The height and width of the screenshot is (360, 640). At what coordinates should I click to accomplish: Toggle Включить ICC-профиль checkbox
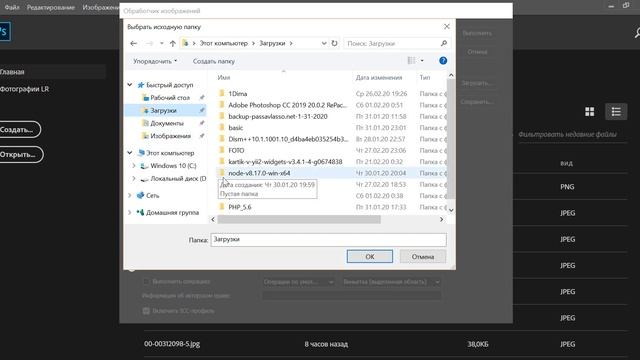tap(146, 311)
